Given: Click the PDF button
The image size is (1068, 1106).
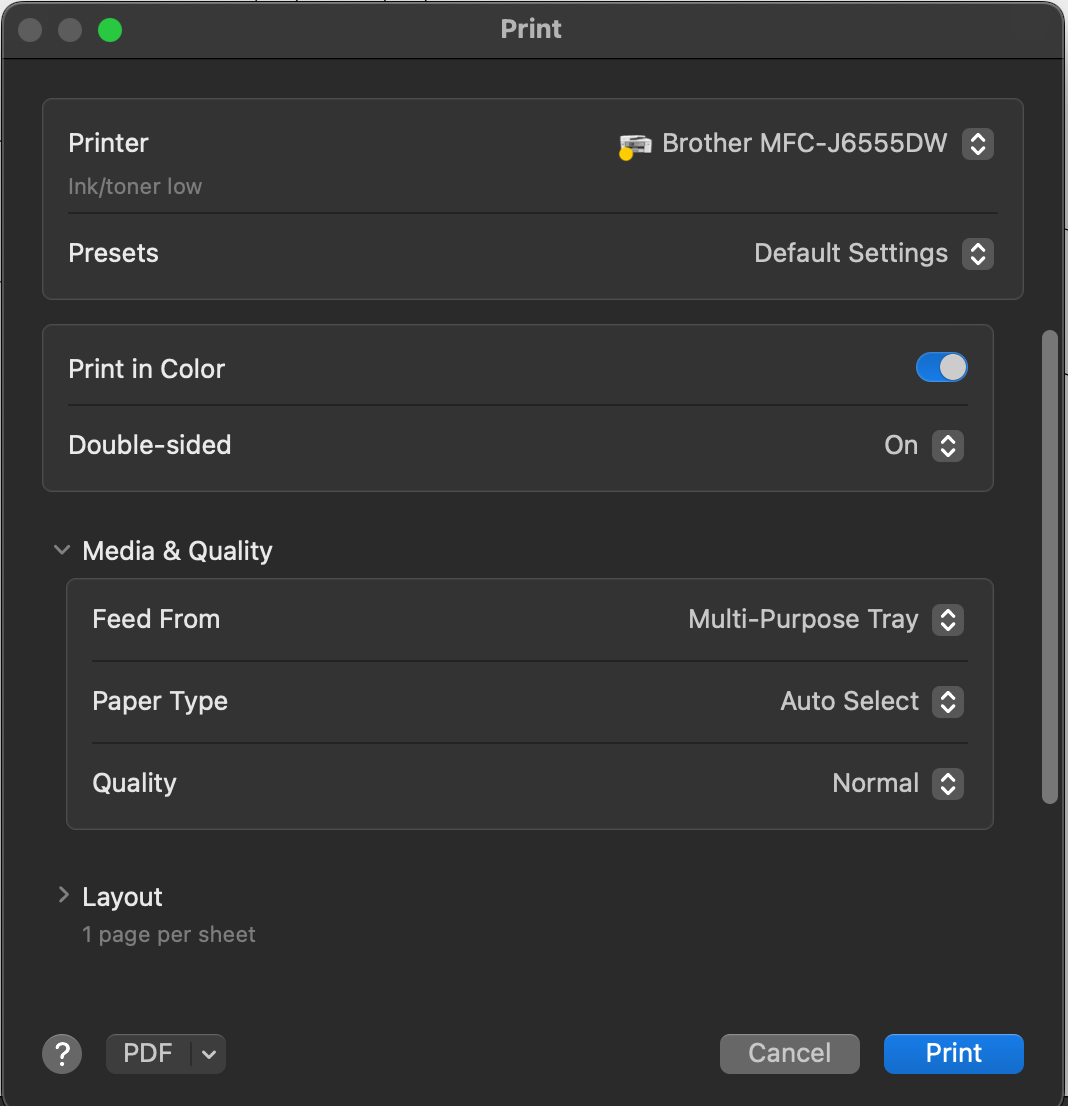Looking at the screenshot, I should click(x=148, y=1054).
